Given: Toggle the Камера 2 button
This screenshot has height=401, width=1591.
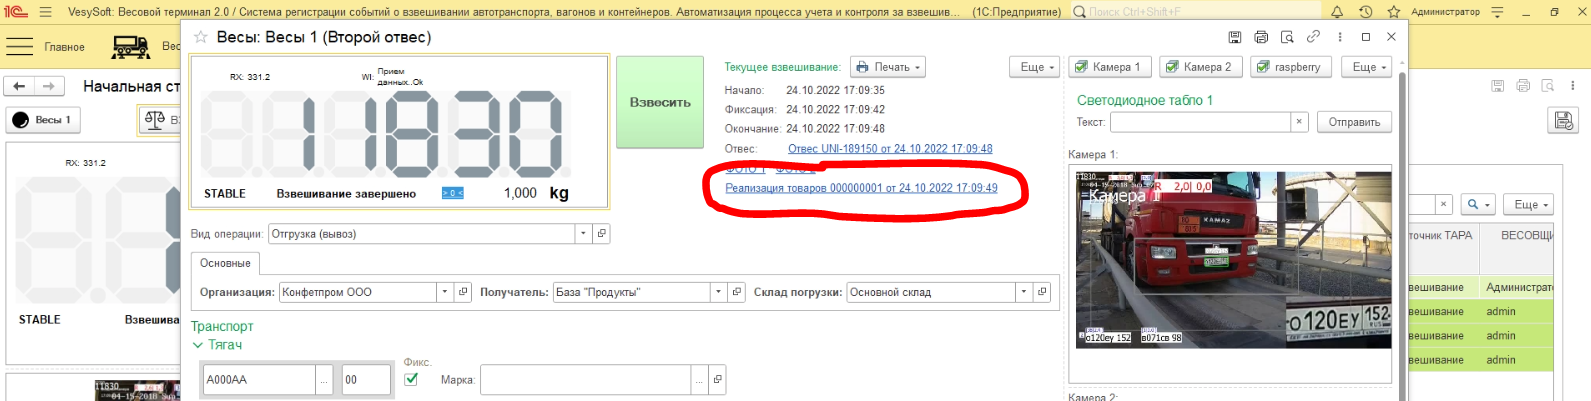Looking at the screenshot, I should pyautogui.click(x=1199, y=67).
